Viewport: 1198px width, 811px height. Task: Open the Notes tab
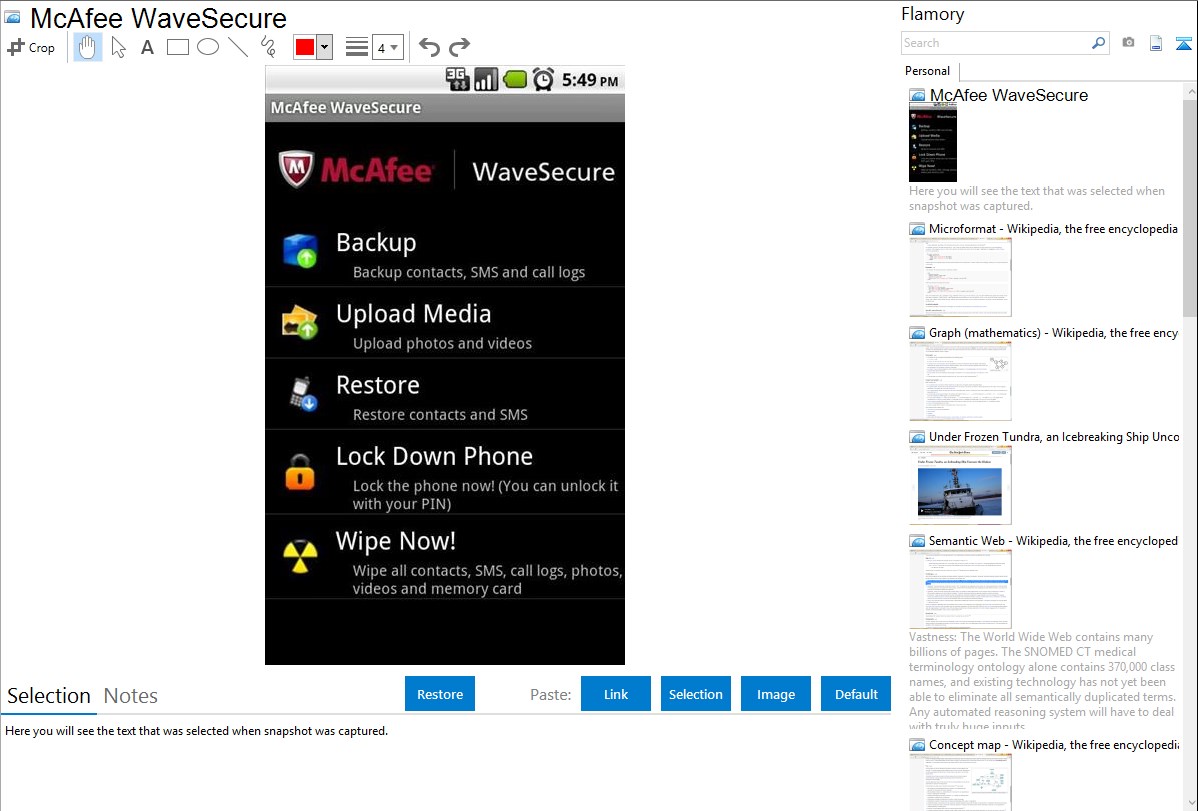[131, 696]
